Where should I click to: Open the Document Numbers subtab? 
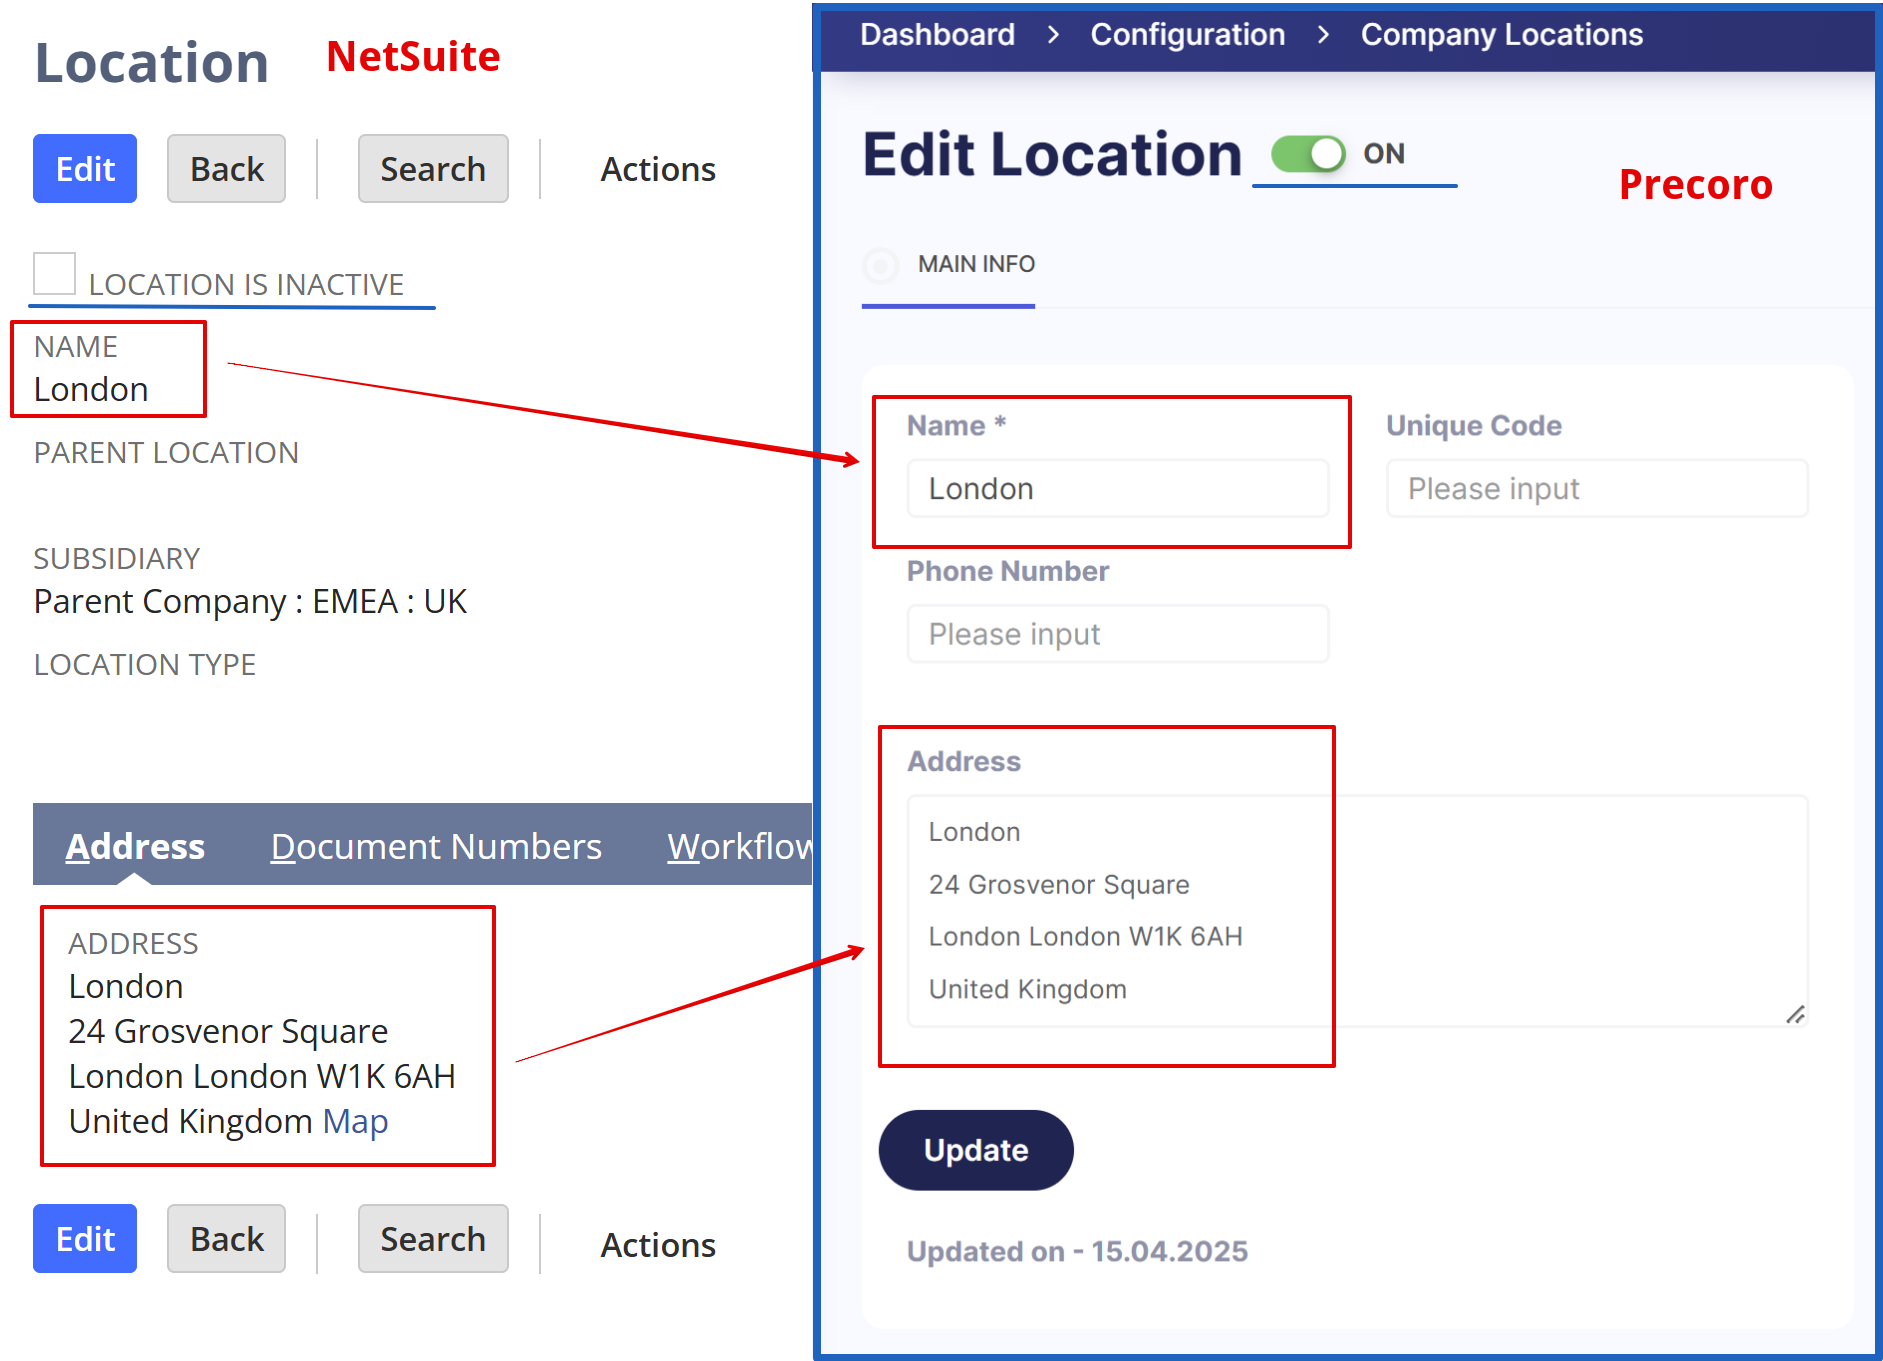[436, 846]
